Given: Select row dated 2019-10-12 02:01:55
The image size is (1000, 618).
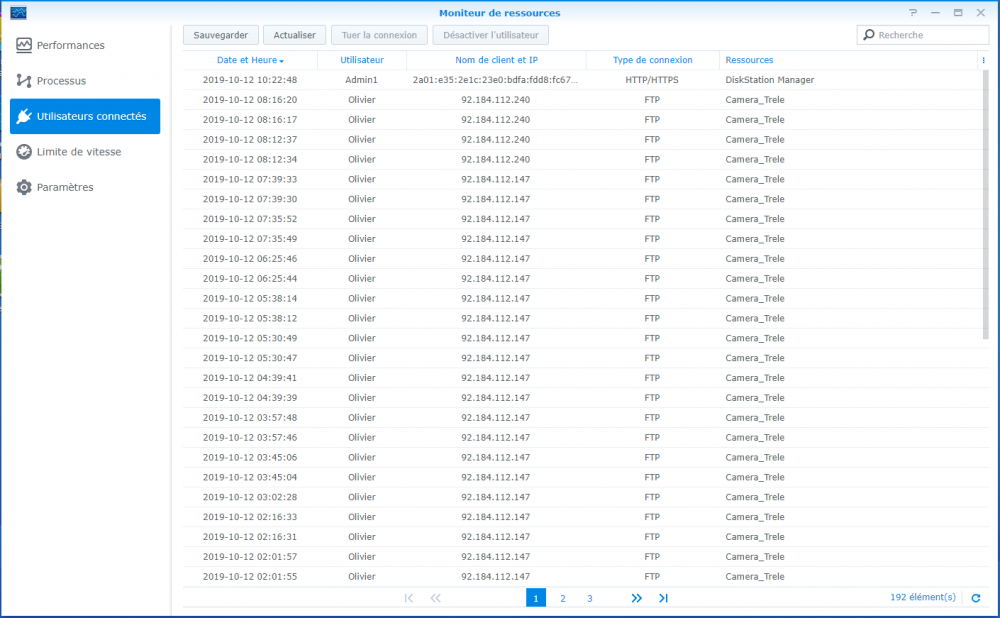Looking at the screenshot, I should tap(582, 576).
